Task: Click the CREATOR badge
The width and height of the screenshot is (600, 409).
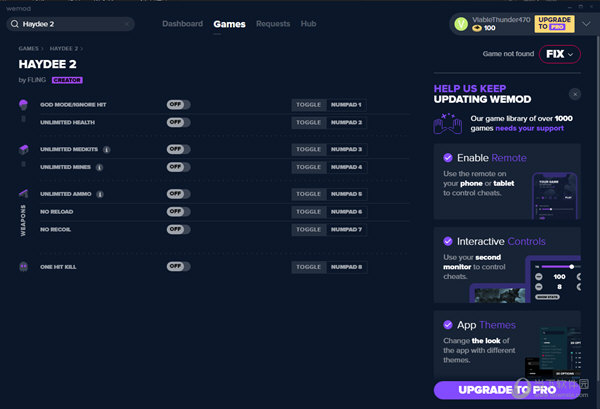Action: pyautogui.click(x=67, y=80)
